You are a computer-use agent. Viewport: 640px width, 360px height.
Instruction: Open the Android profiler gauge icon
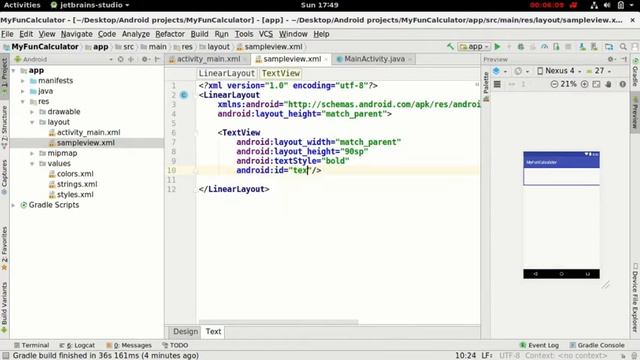pos(544,47)
